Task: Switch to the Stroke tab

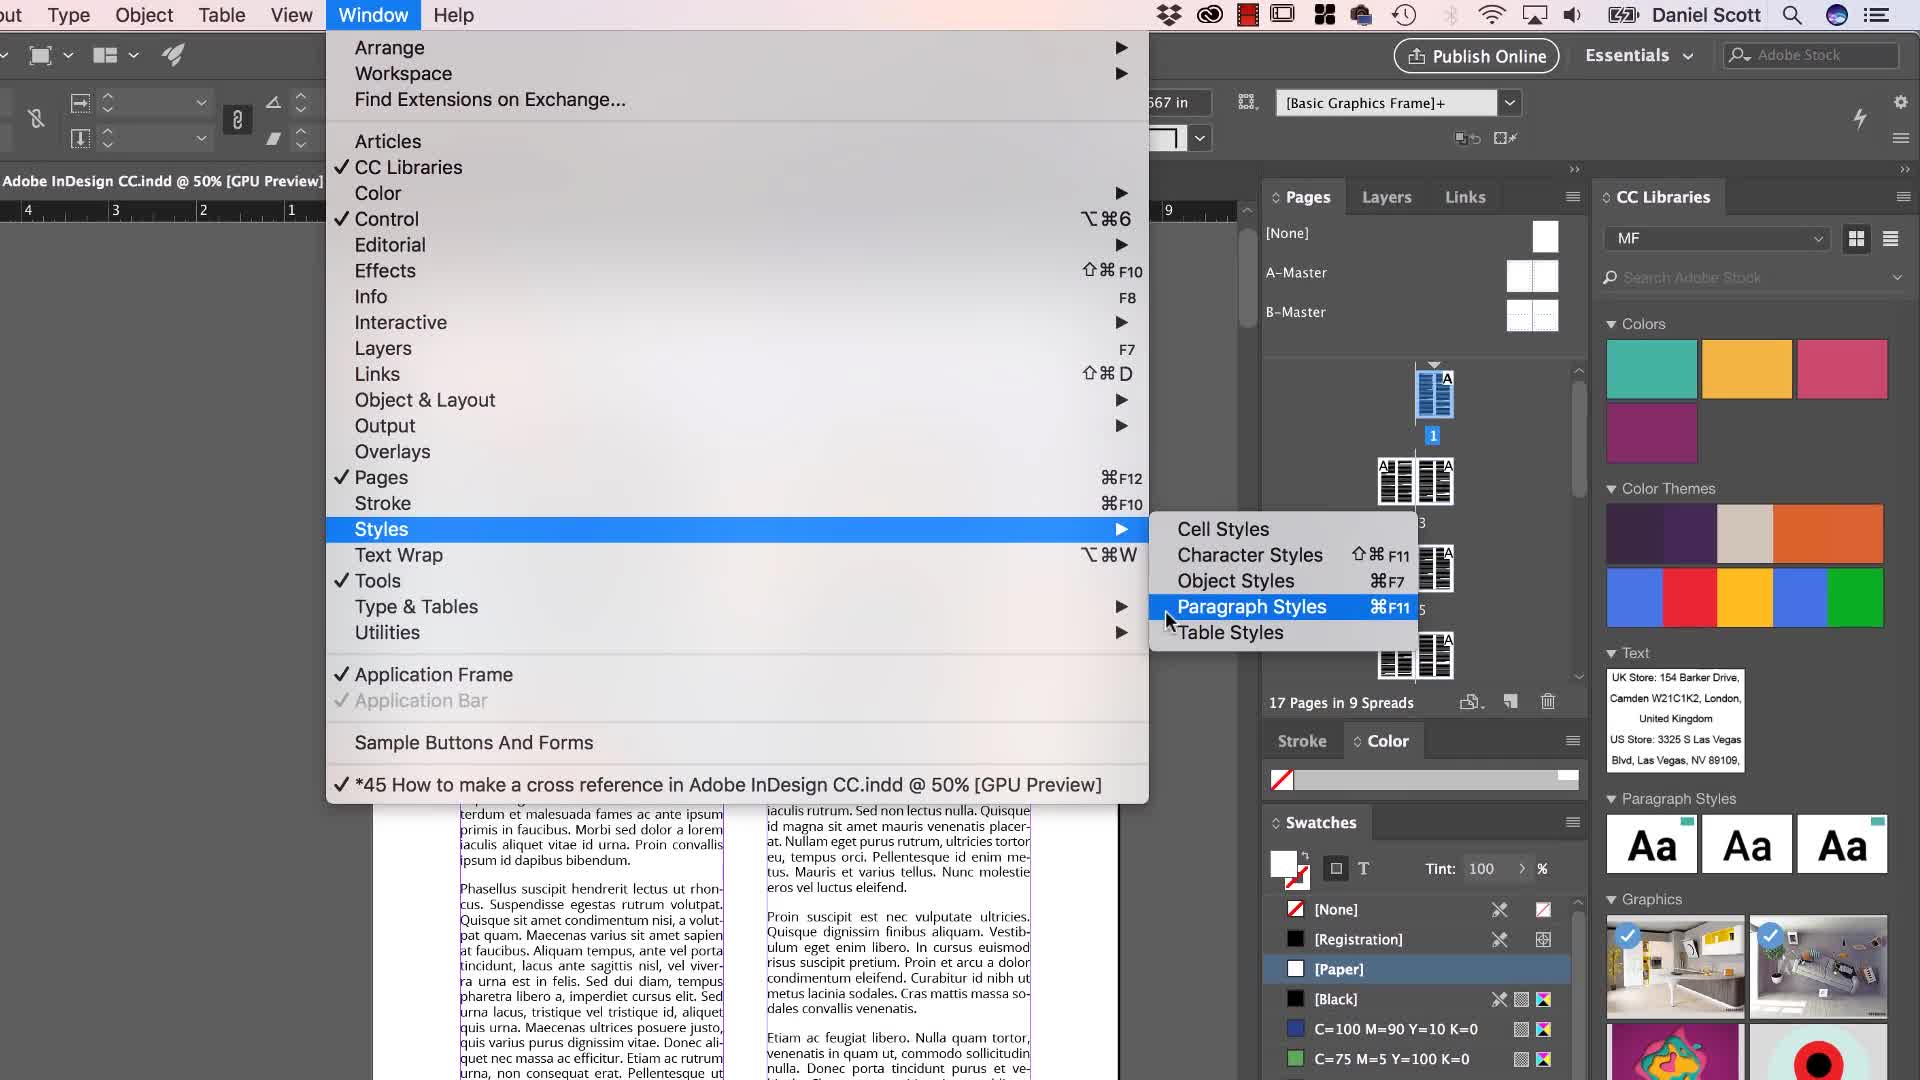Action: 1302,741
